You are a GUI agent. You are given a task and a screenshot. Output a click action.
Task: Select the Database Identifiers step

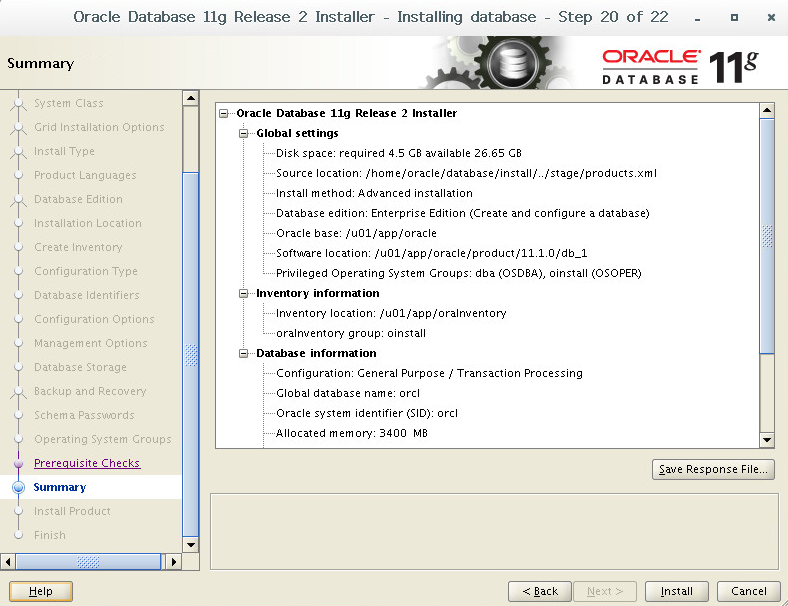click(87, 295)
